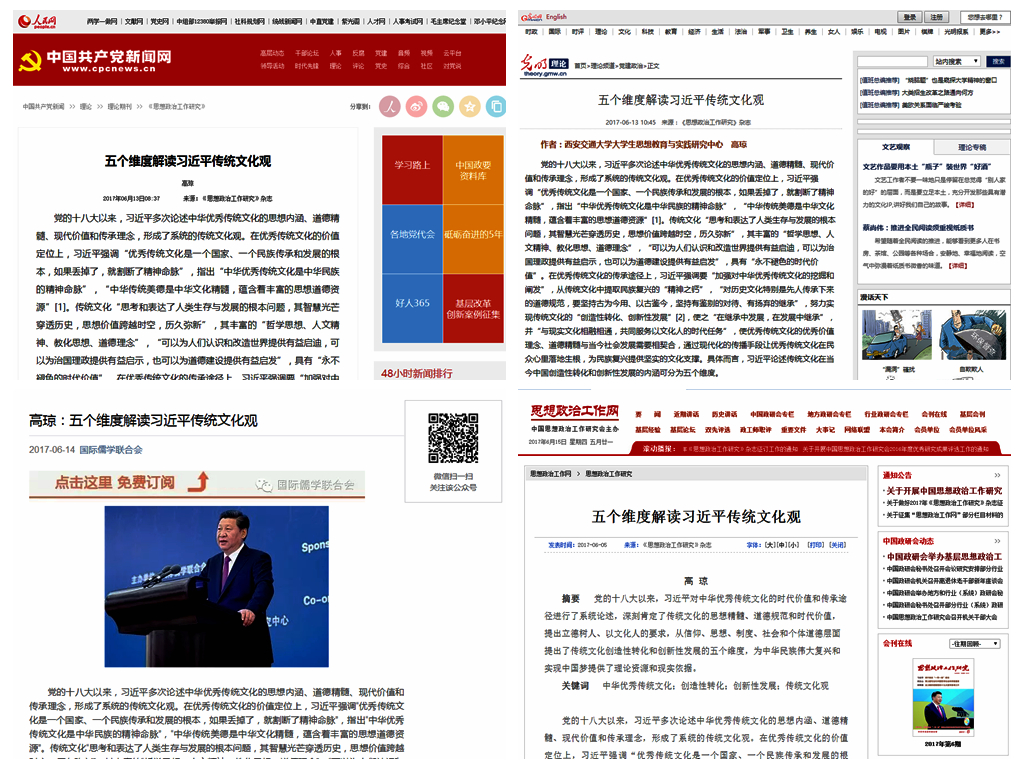Image resolution: width=1024 pixels, height=768 pixels.
Task: Open the 基层改革创新案例征集 red tile
Action: point(473,308)
